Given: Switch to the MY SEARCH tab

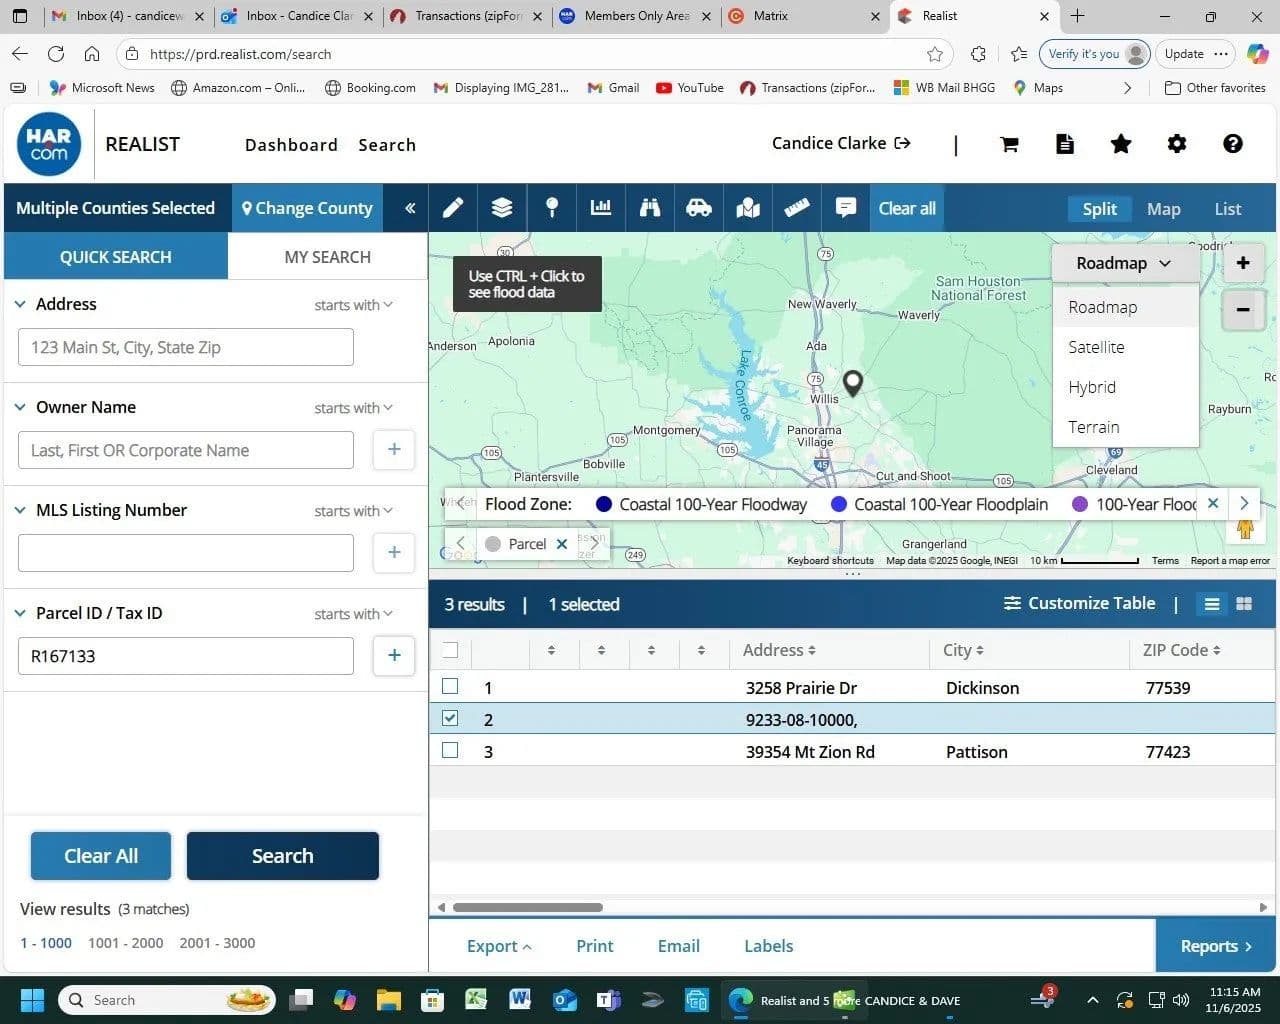Looking at the screenshot, I should click(327, 257).
